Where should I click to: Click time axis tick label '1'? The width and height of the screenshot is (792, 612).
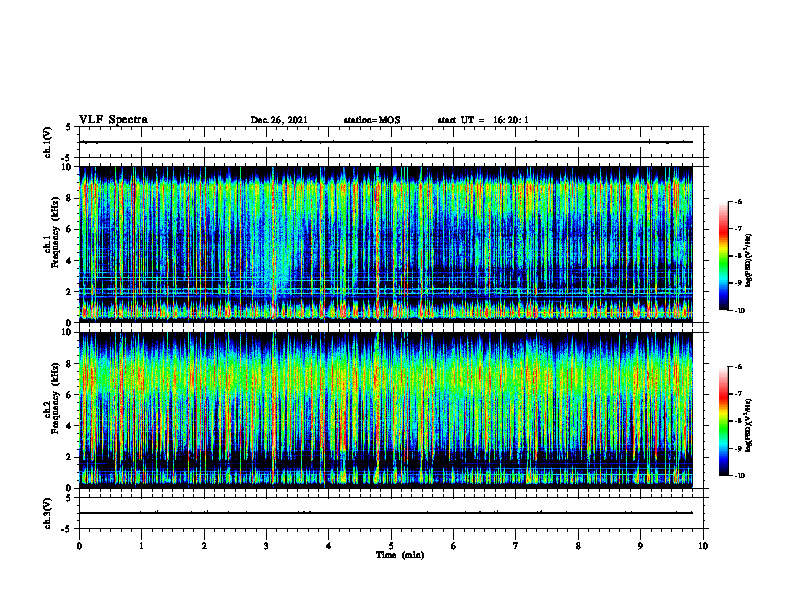click(141, 546)
